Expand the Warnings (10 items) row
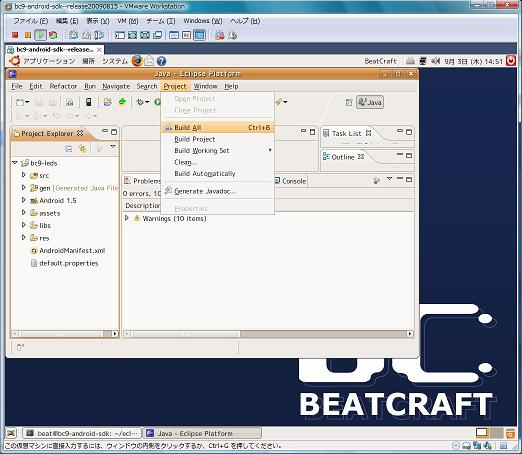522x454 pixels. 127,218
